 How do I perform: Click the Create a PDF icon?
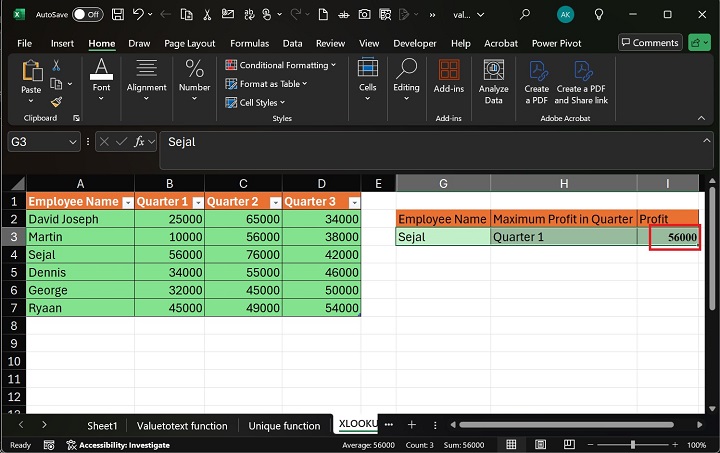click(x=537, y=82)
